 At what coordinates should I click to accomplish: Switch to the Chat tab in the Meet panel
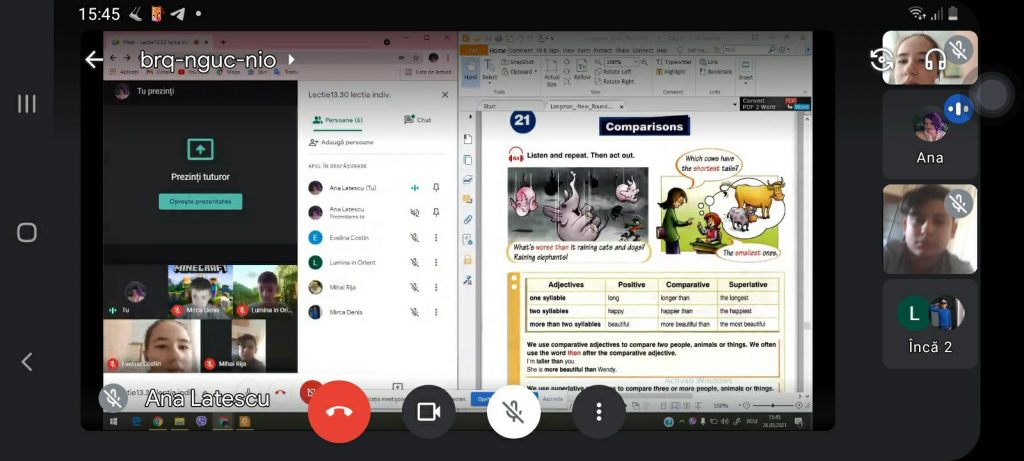point(418,120)
